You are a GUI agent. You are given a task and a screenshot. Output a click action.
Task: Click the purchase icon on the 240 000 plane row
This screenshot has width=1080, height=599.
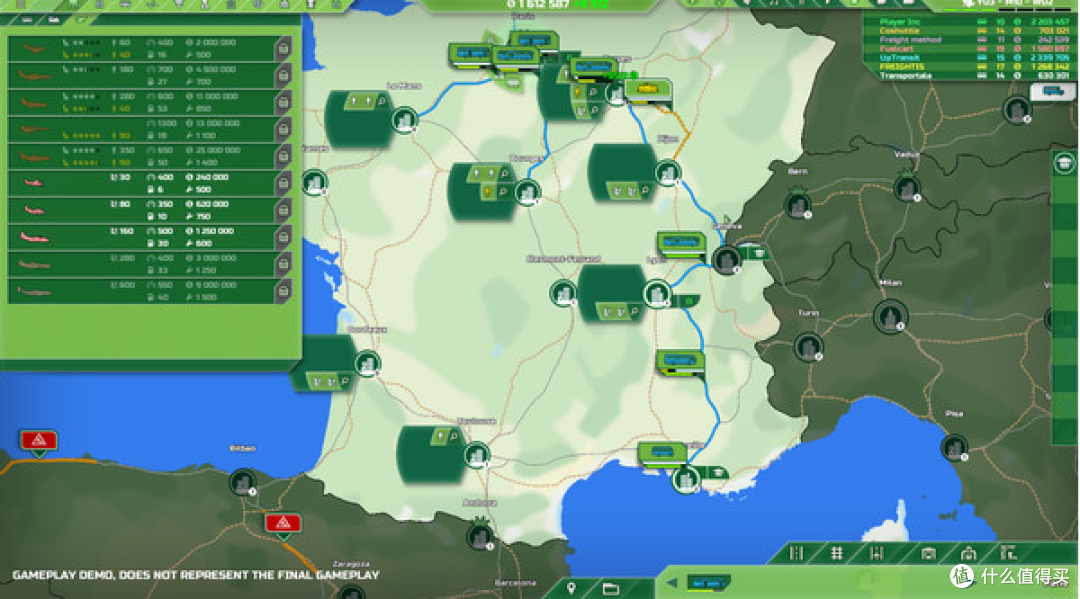tap(283, 184)
